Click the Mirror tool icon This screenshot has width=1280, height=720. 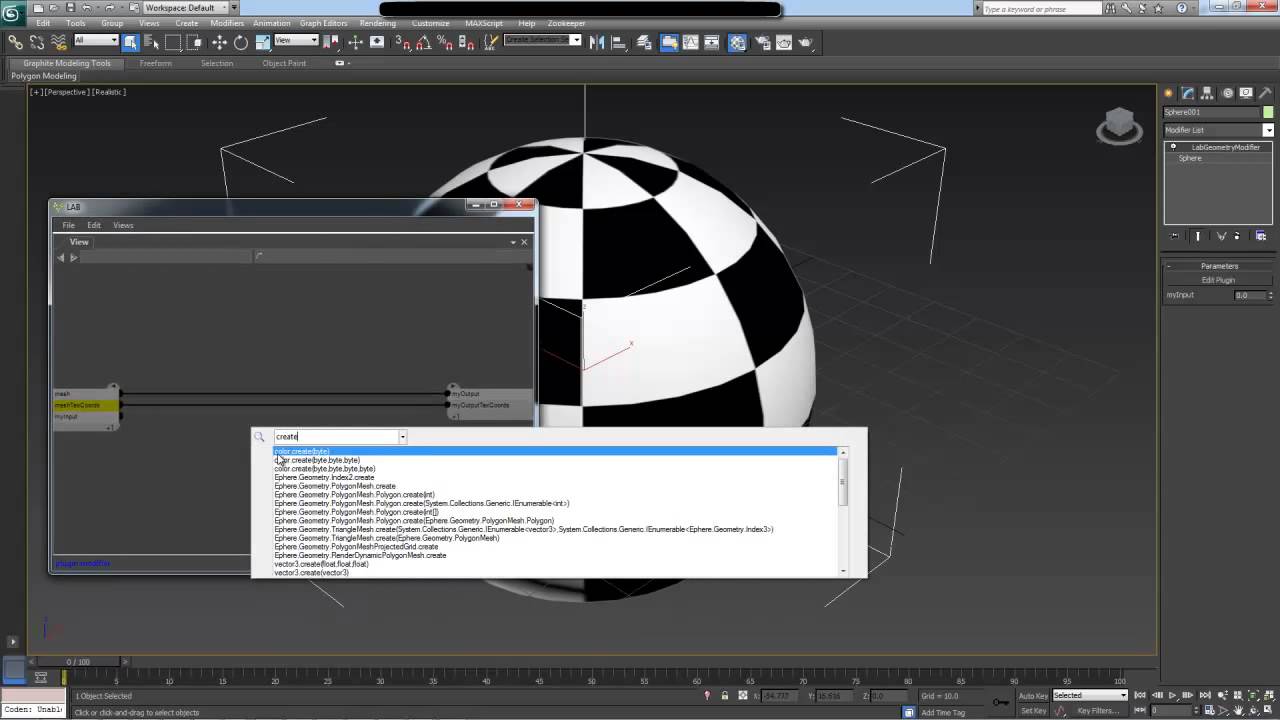597,42
